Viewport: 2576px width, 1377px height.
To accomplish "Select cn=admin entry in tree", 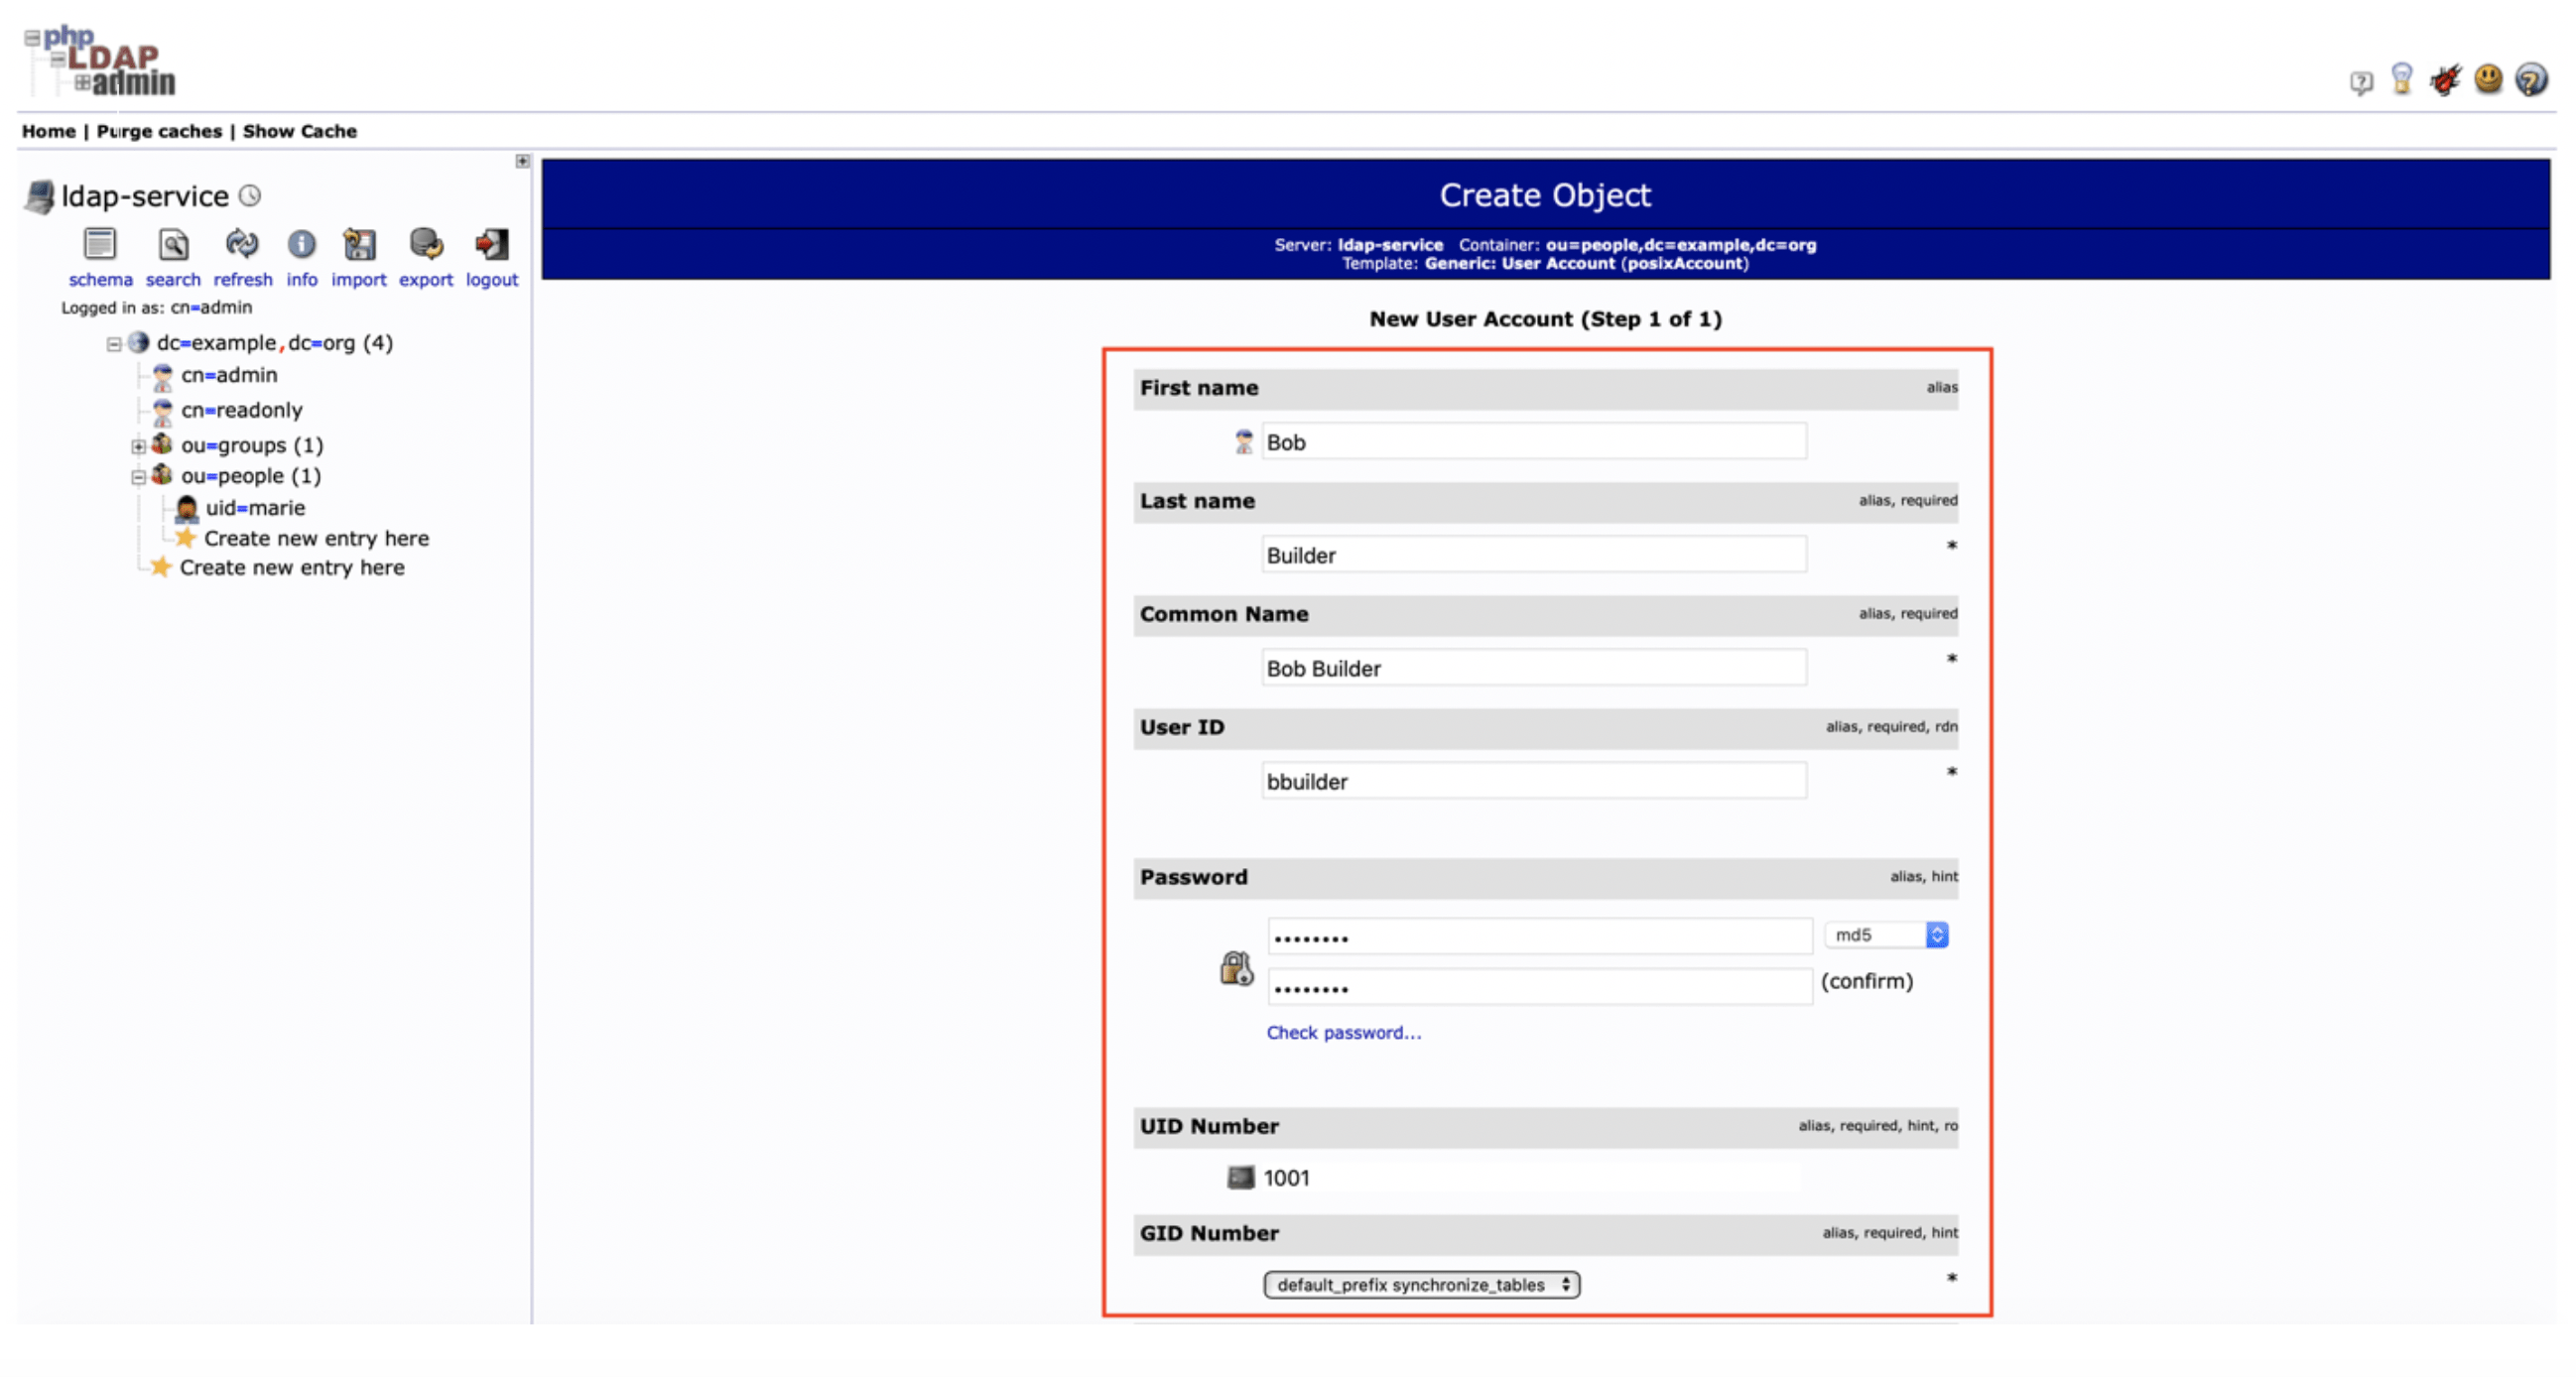I will 229,375.
